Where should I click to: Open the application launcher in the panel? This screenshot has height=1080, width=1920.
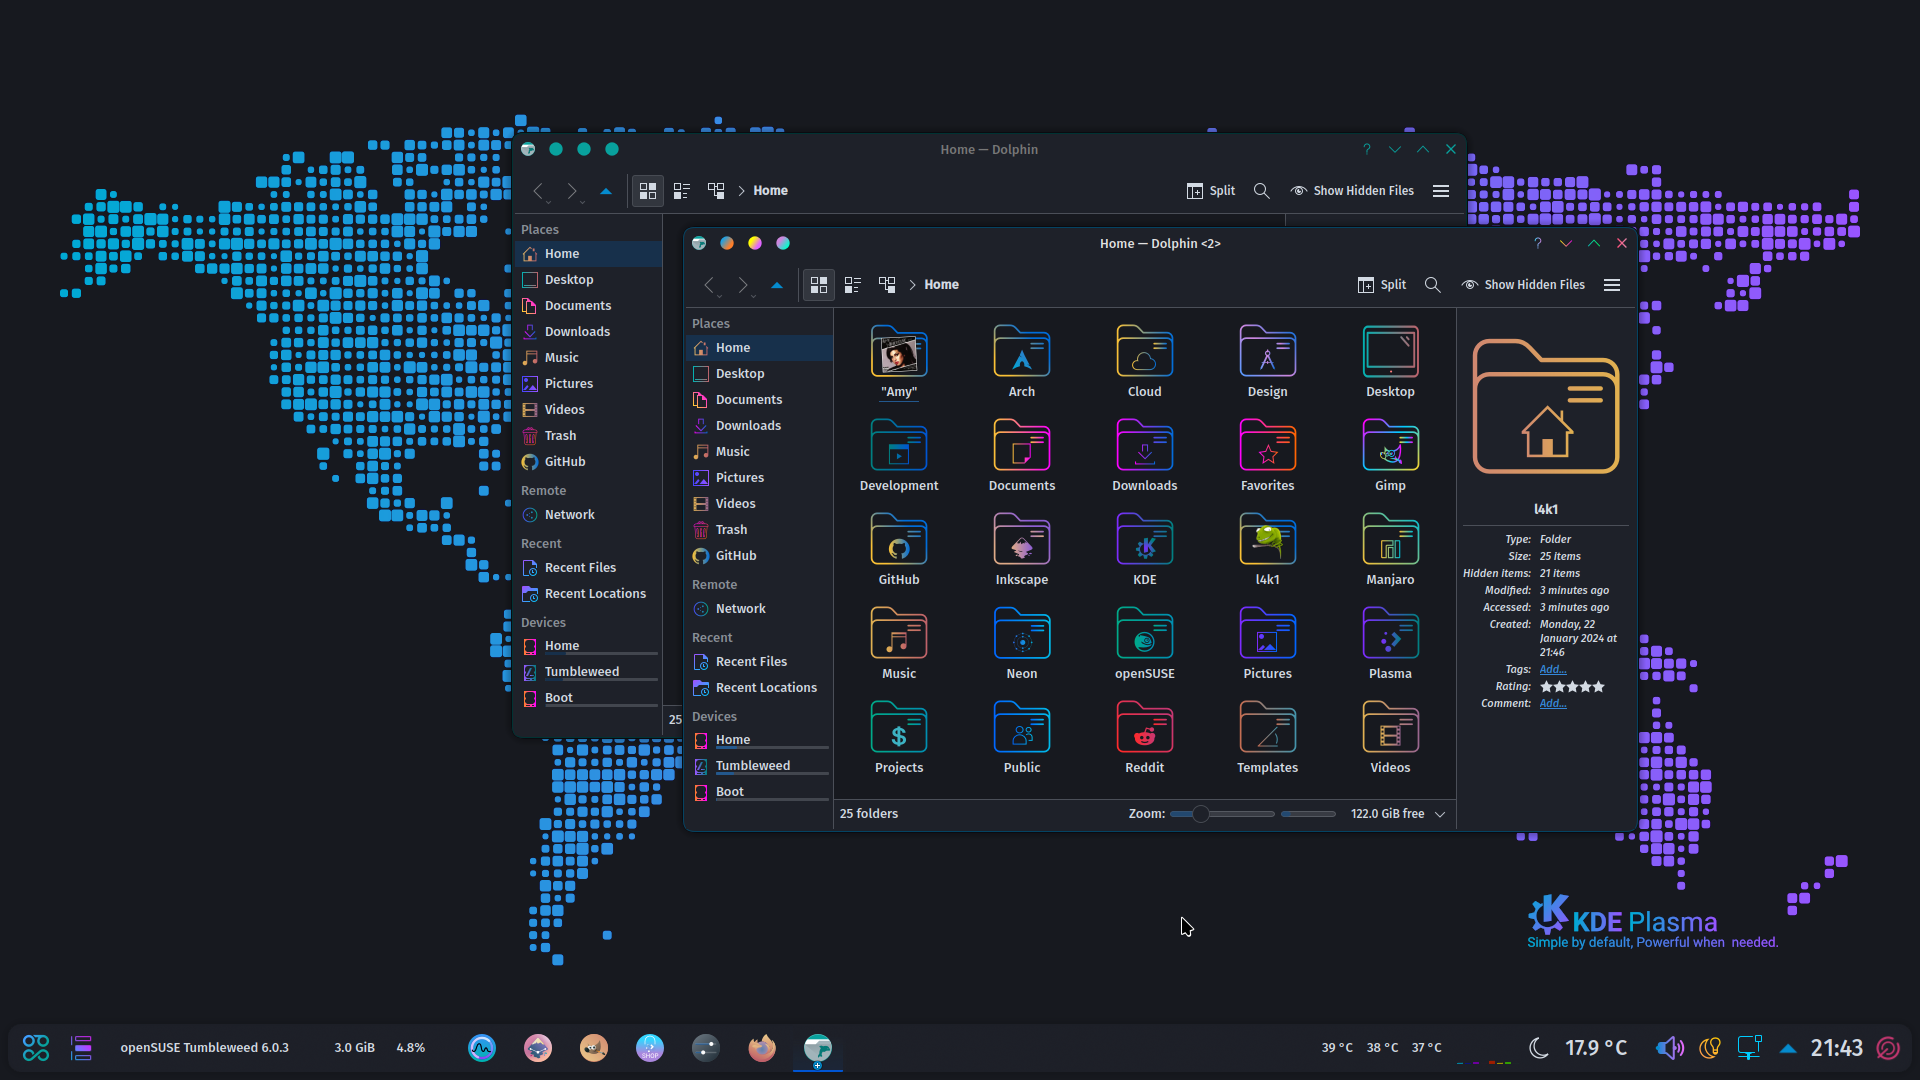pos(36,1047)
